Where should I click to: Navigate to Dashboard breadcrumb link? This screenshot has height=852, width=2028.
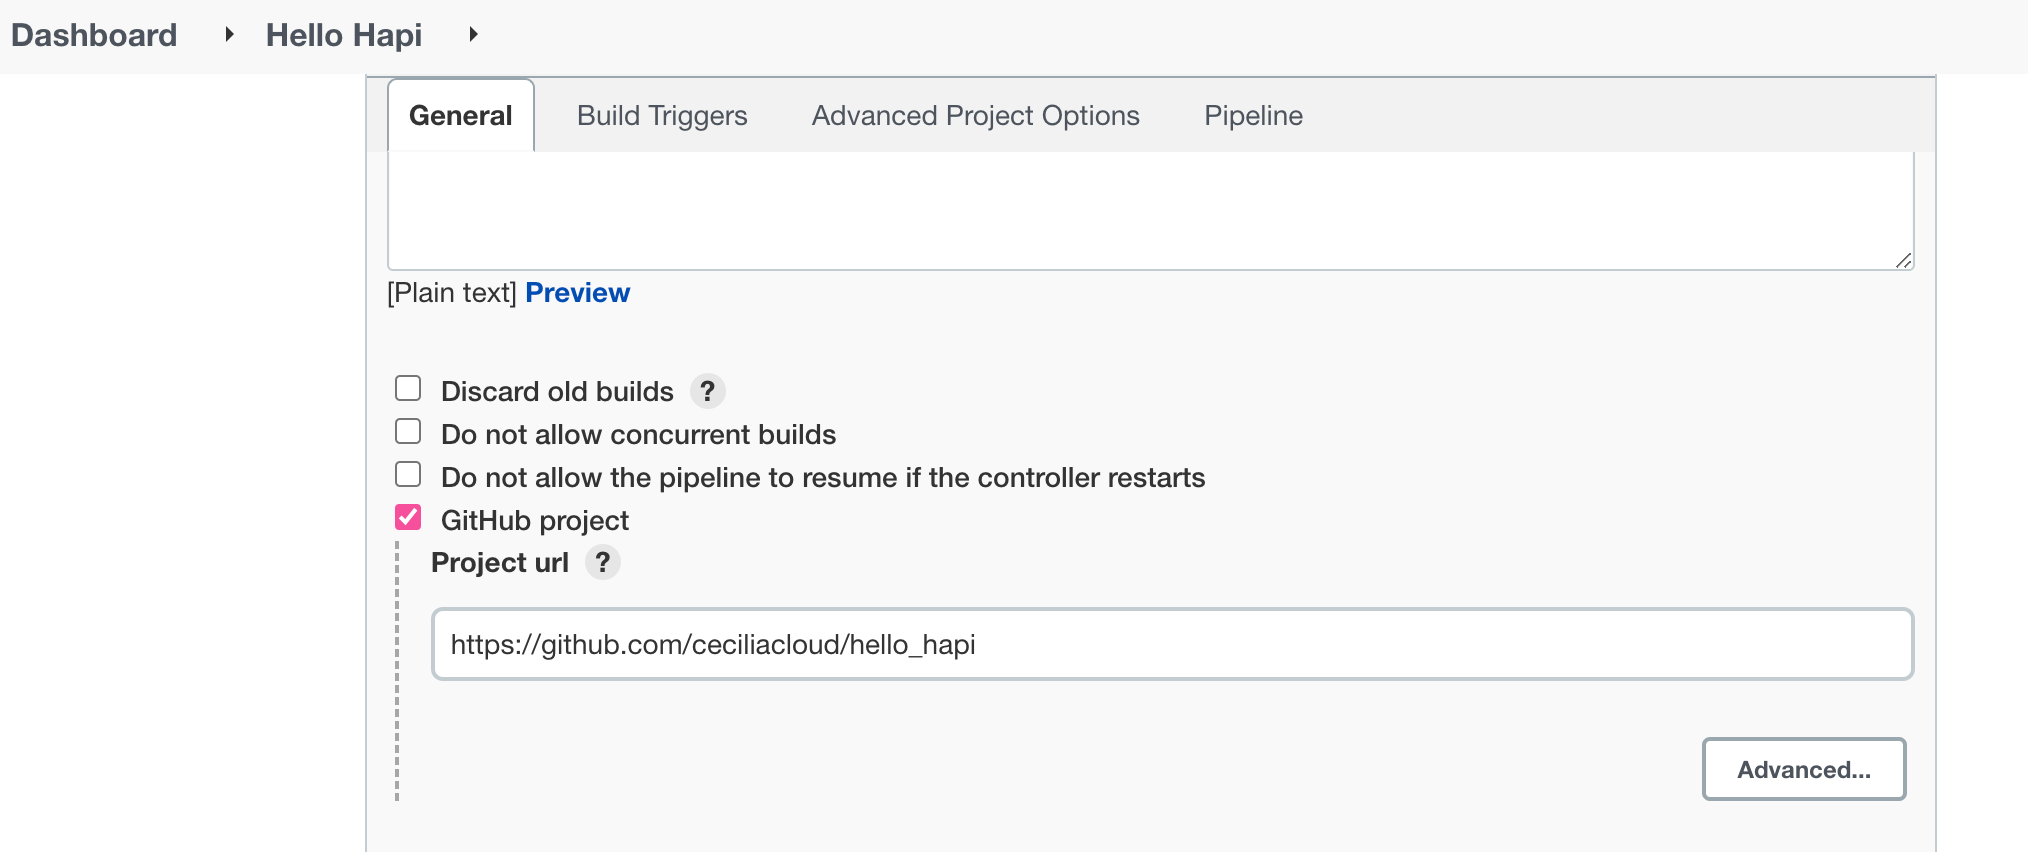pyautogui.click(x=94, y=35)
